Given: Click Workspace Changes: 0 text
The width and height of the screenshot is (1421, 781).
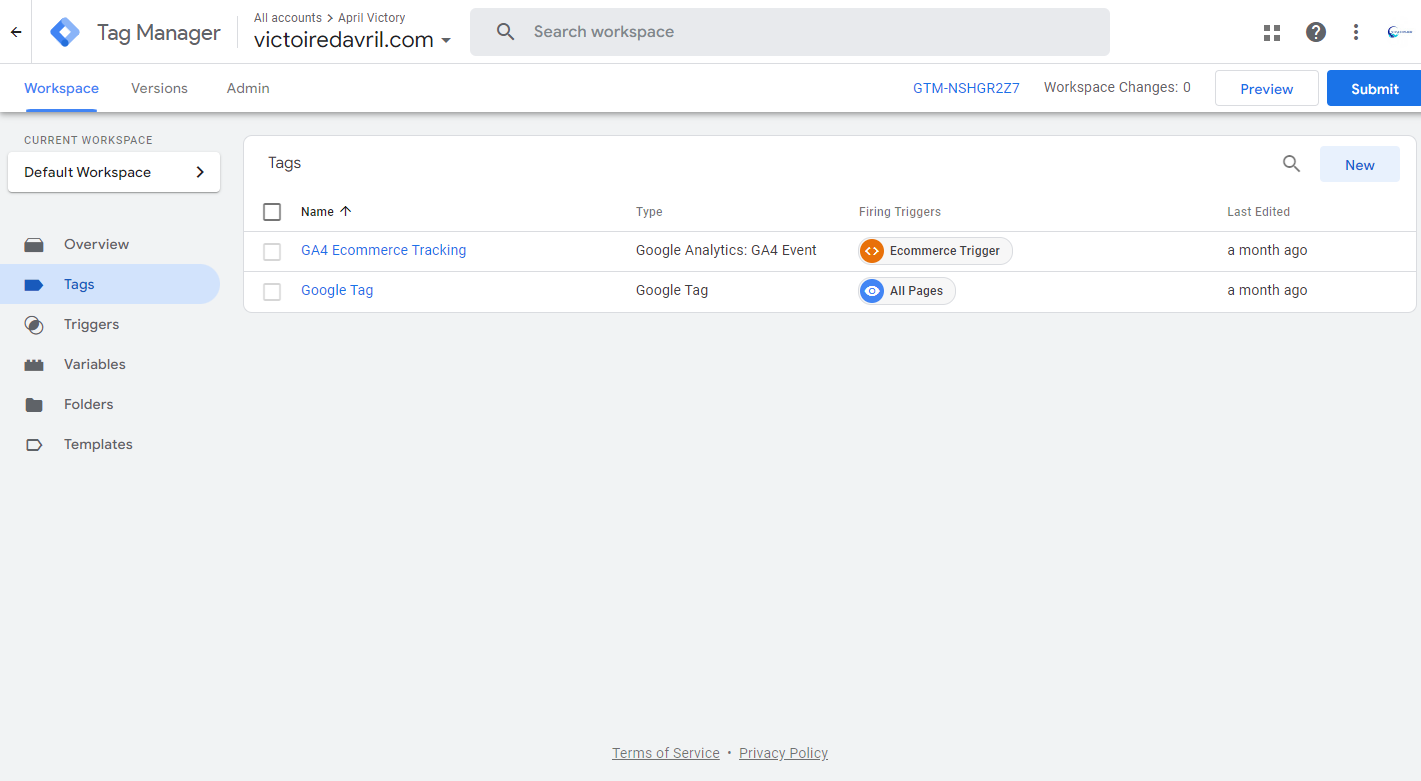Looking at the screenshot, I should tap(1117, 87).
